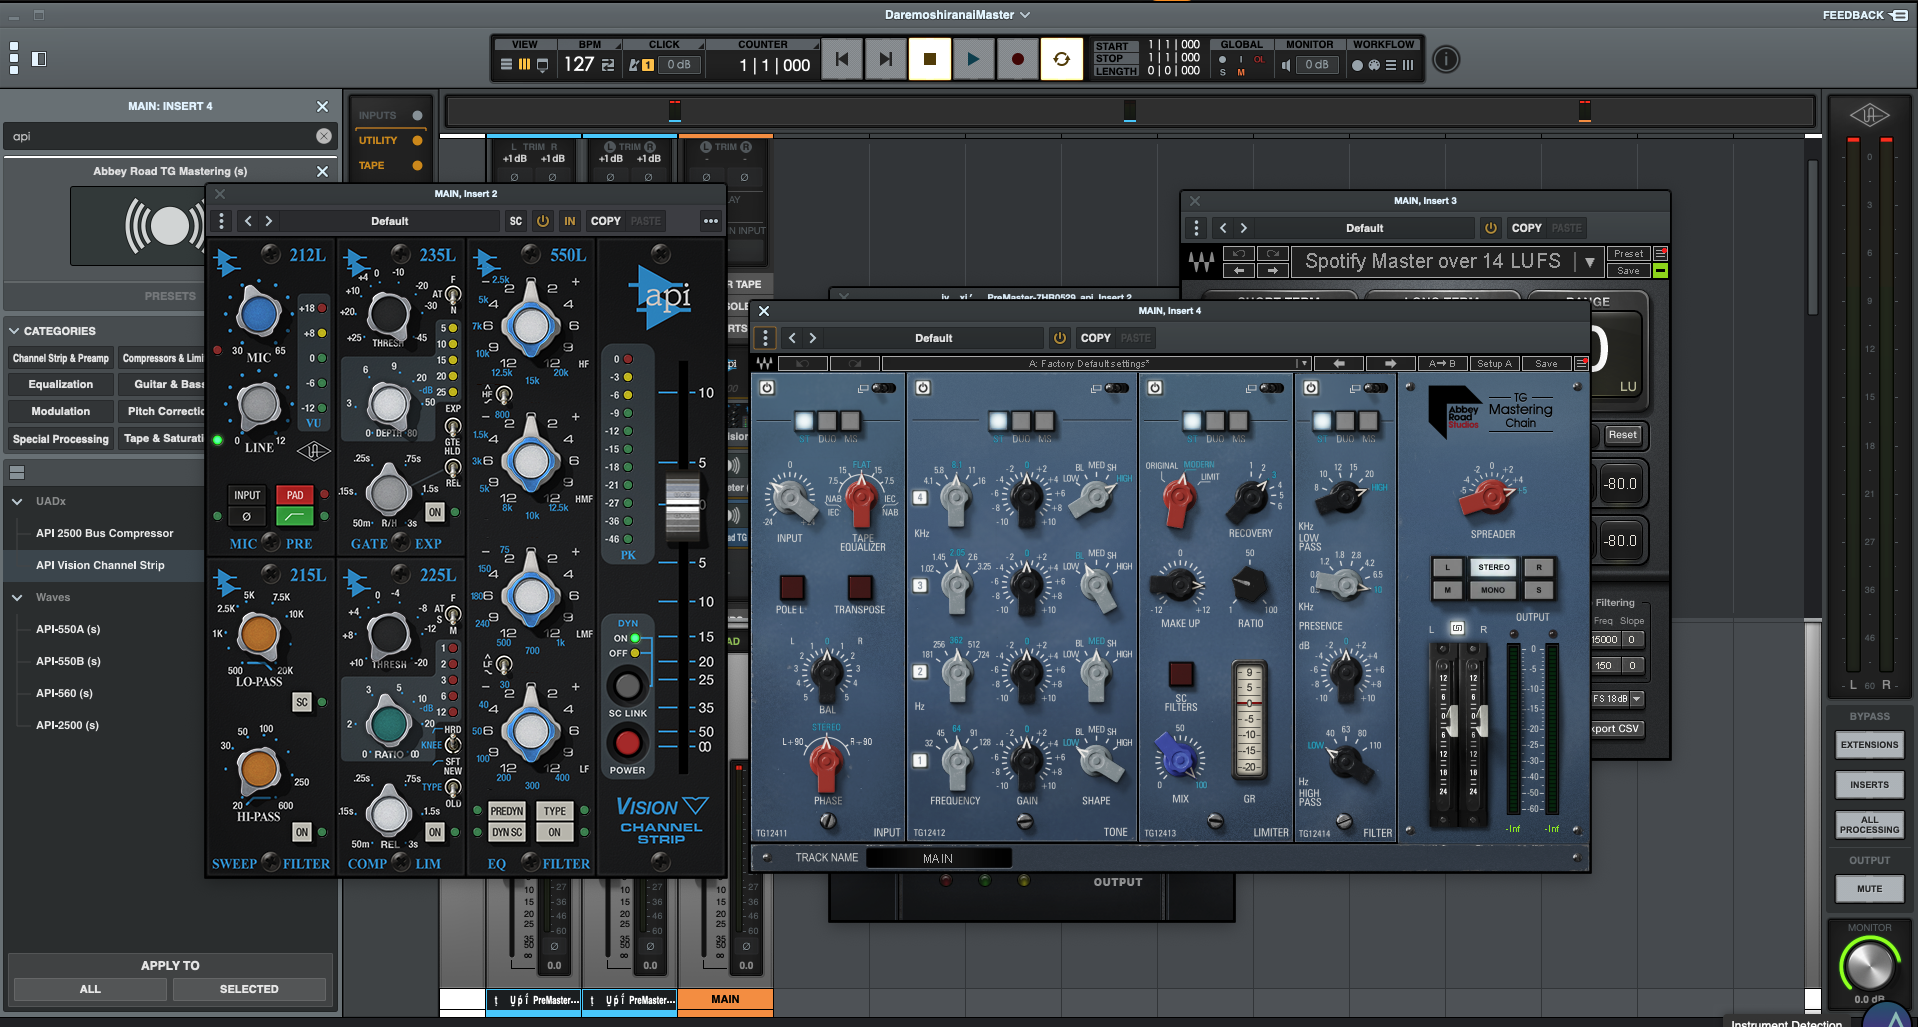Image resolution: width=1918 pixels, height=1027 pixels.
Task: Open Spotify Master preset dropdown arrow
Action: 1589,262
